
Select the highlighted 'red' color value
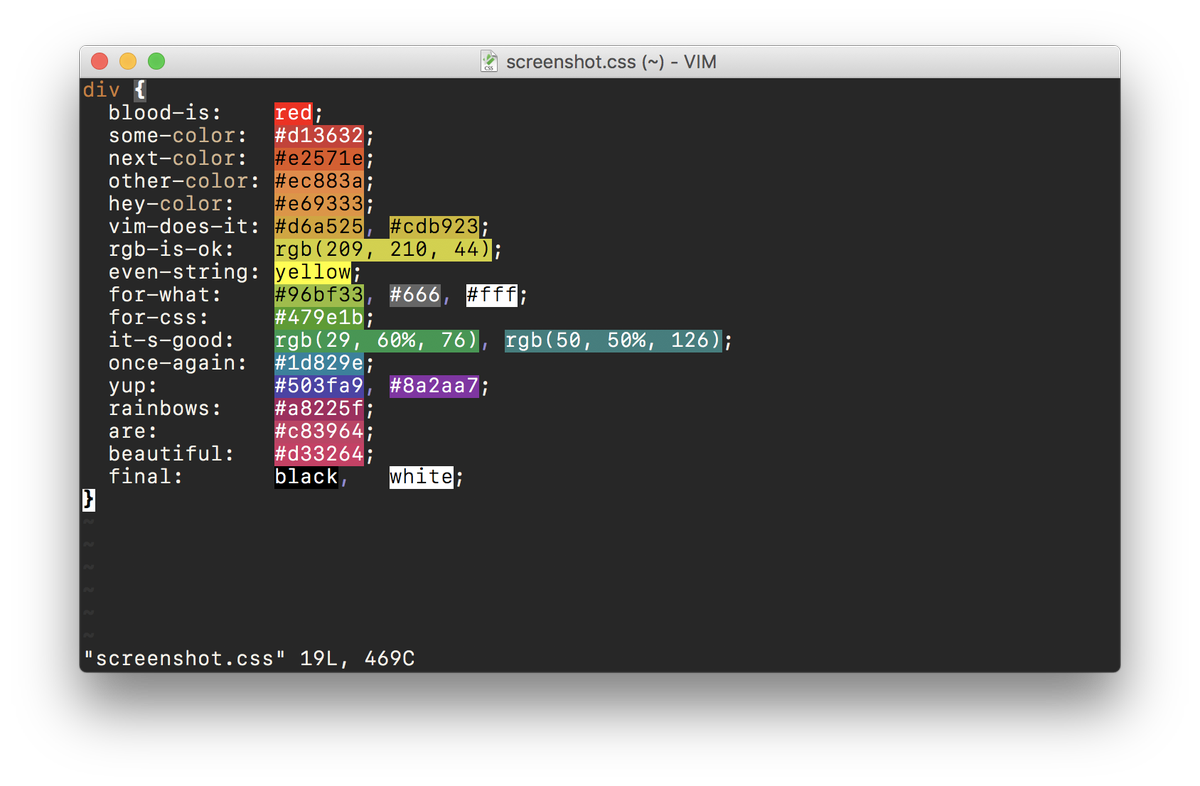pyautogui.click(x=294, y=113)
